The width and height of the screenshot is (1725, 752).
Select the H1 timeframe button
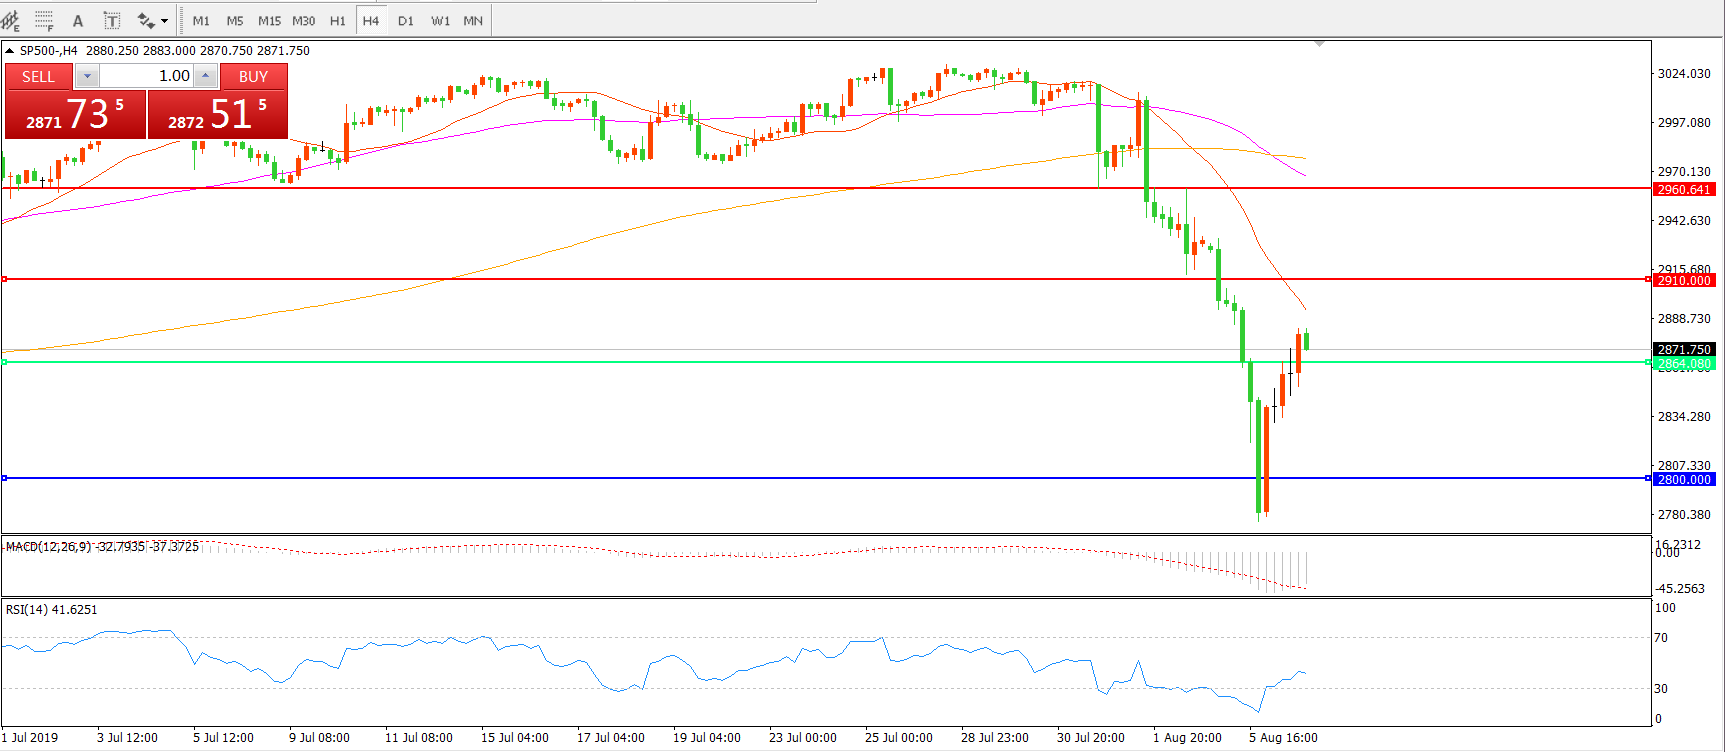click(338, 20)
